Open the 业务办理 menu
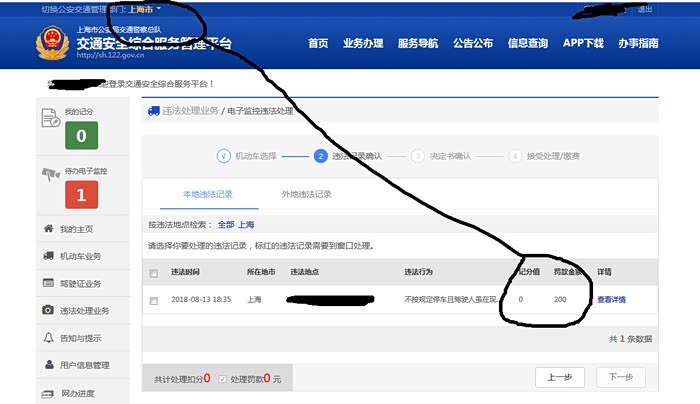700x404 pixels. (x=363, y=43)
